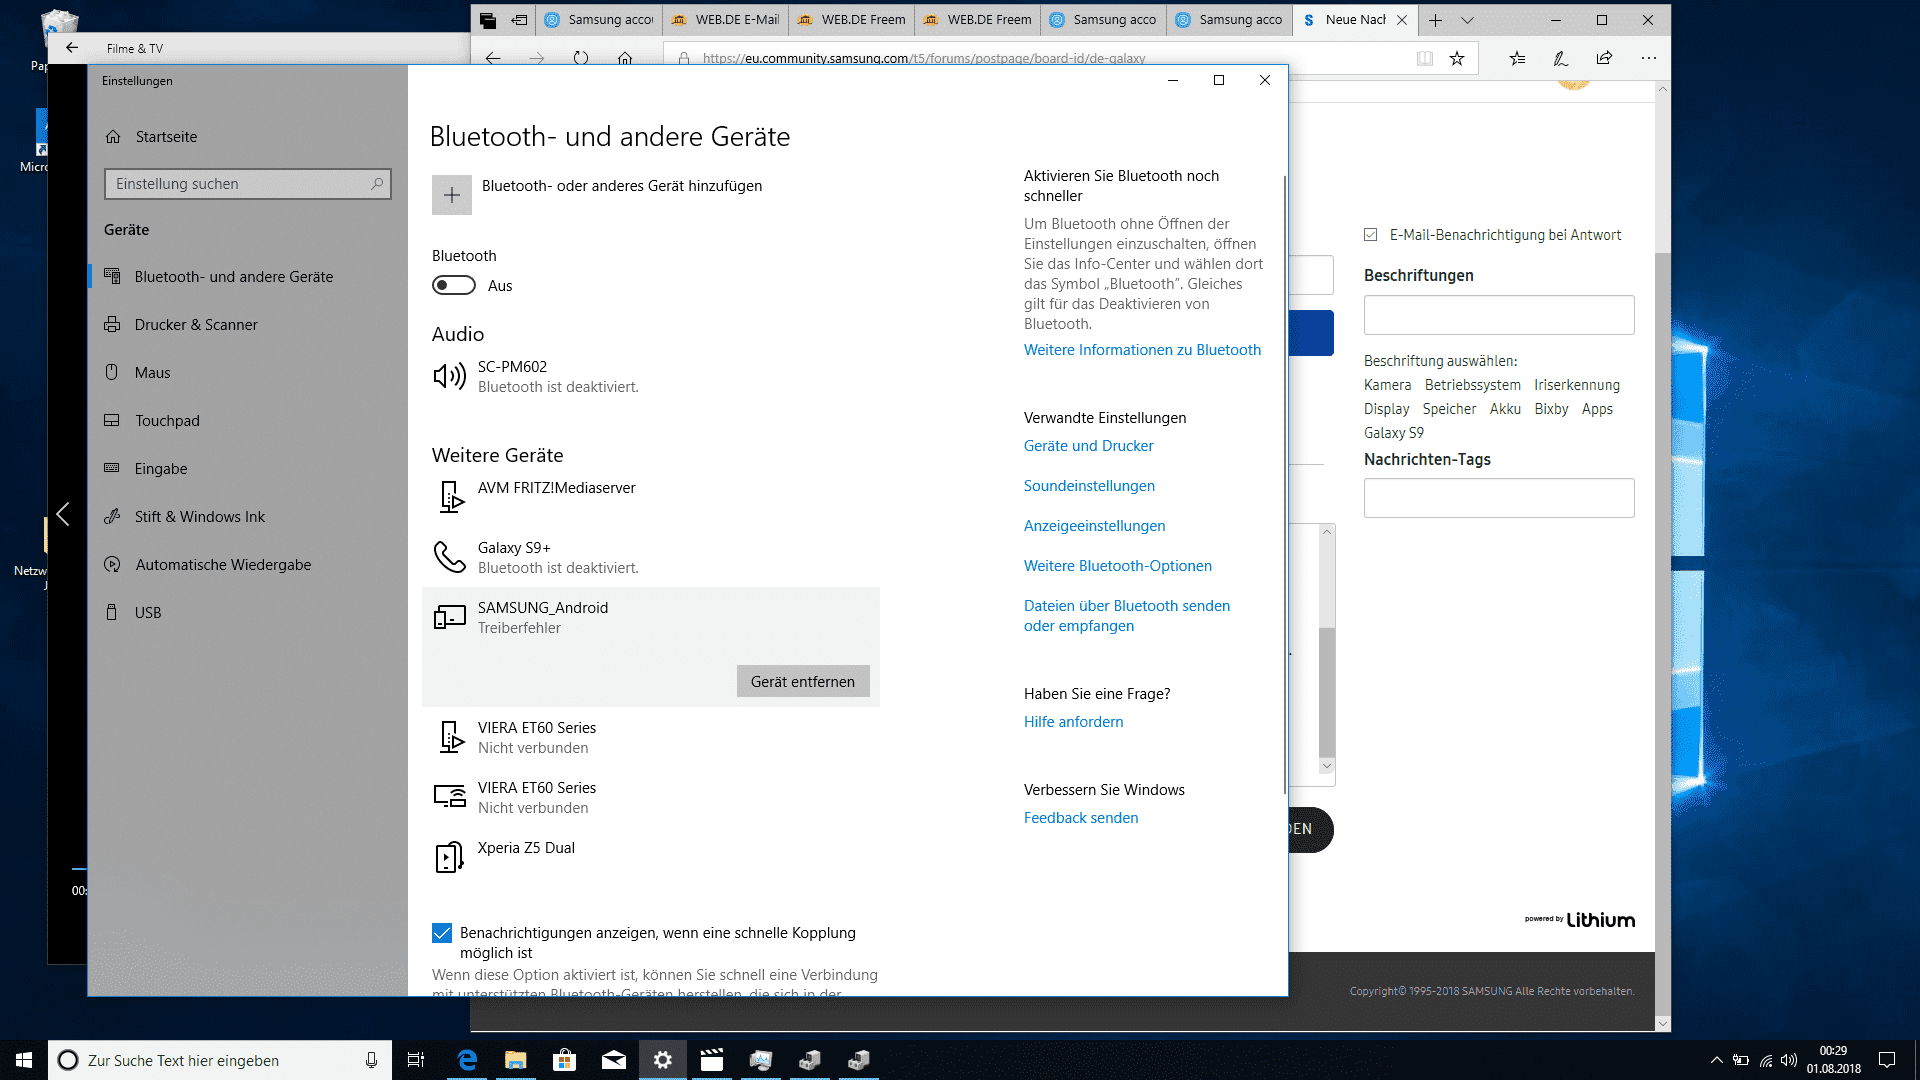Click Hilfe anfordern link

pos(1073,722)
